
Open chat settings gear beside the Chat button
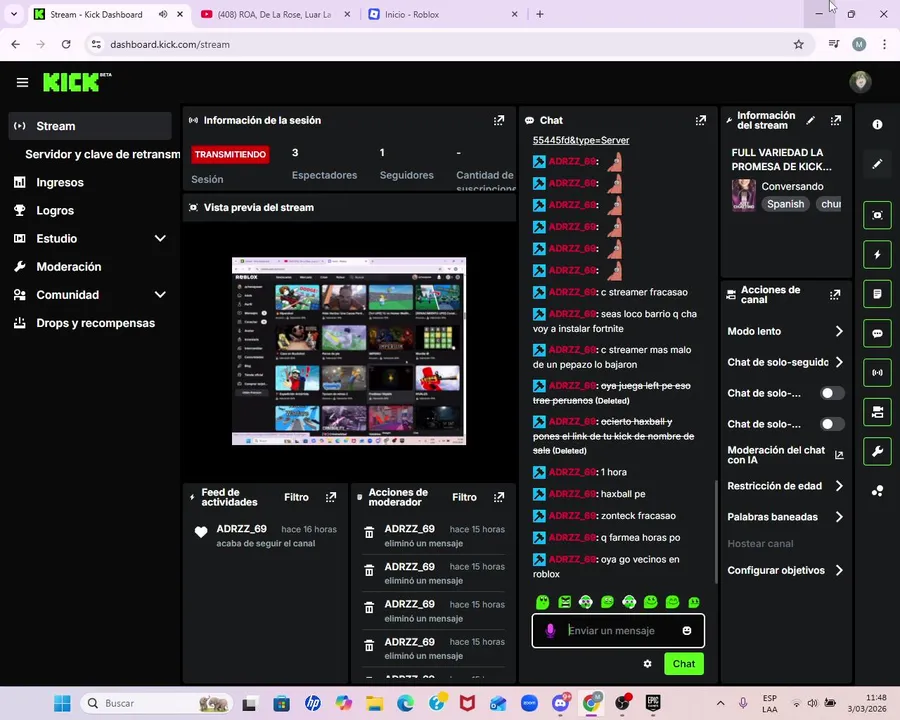point(647,664)
